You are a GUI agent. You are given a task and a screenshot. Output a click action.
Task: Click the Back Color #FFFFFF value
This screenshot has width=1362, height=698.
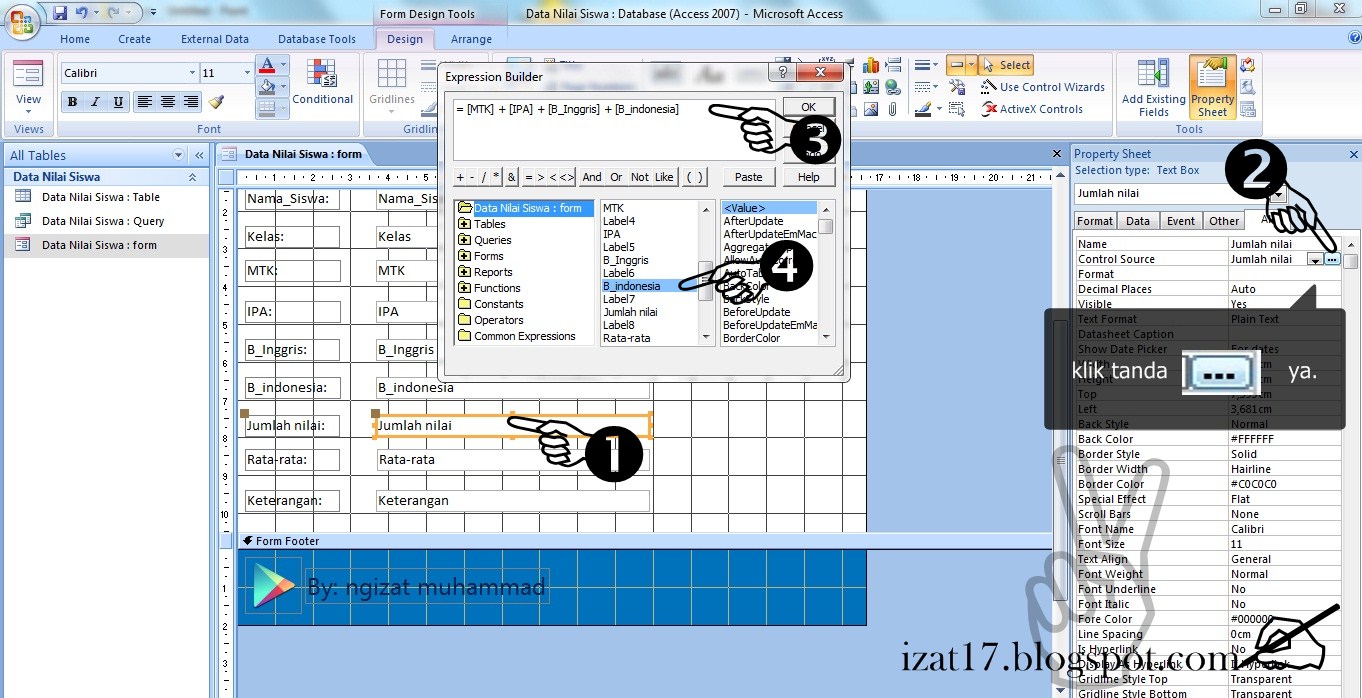[x=1284, y=439]
